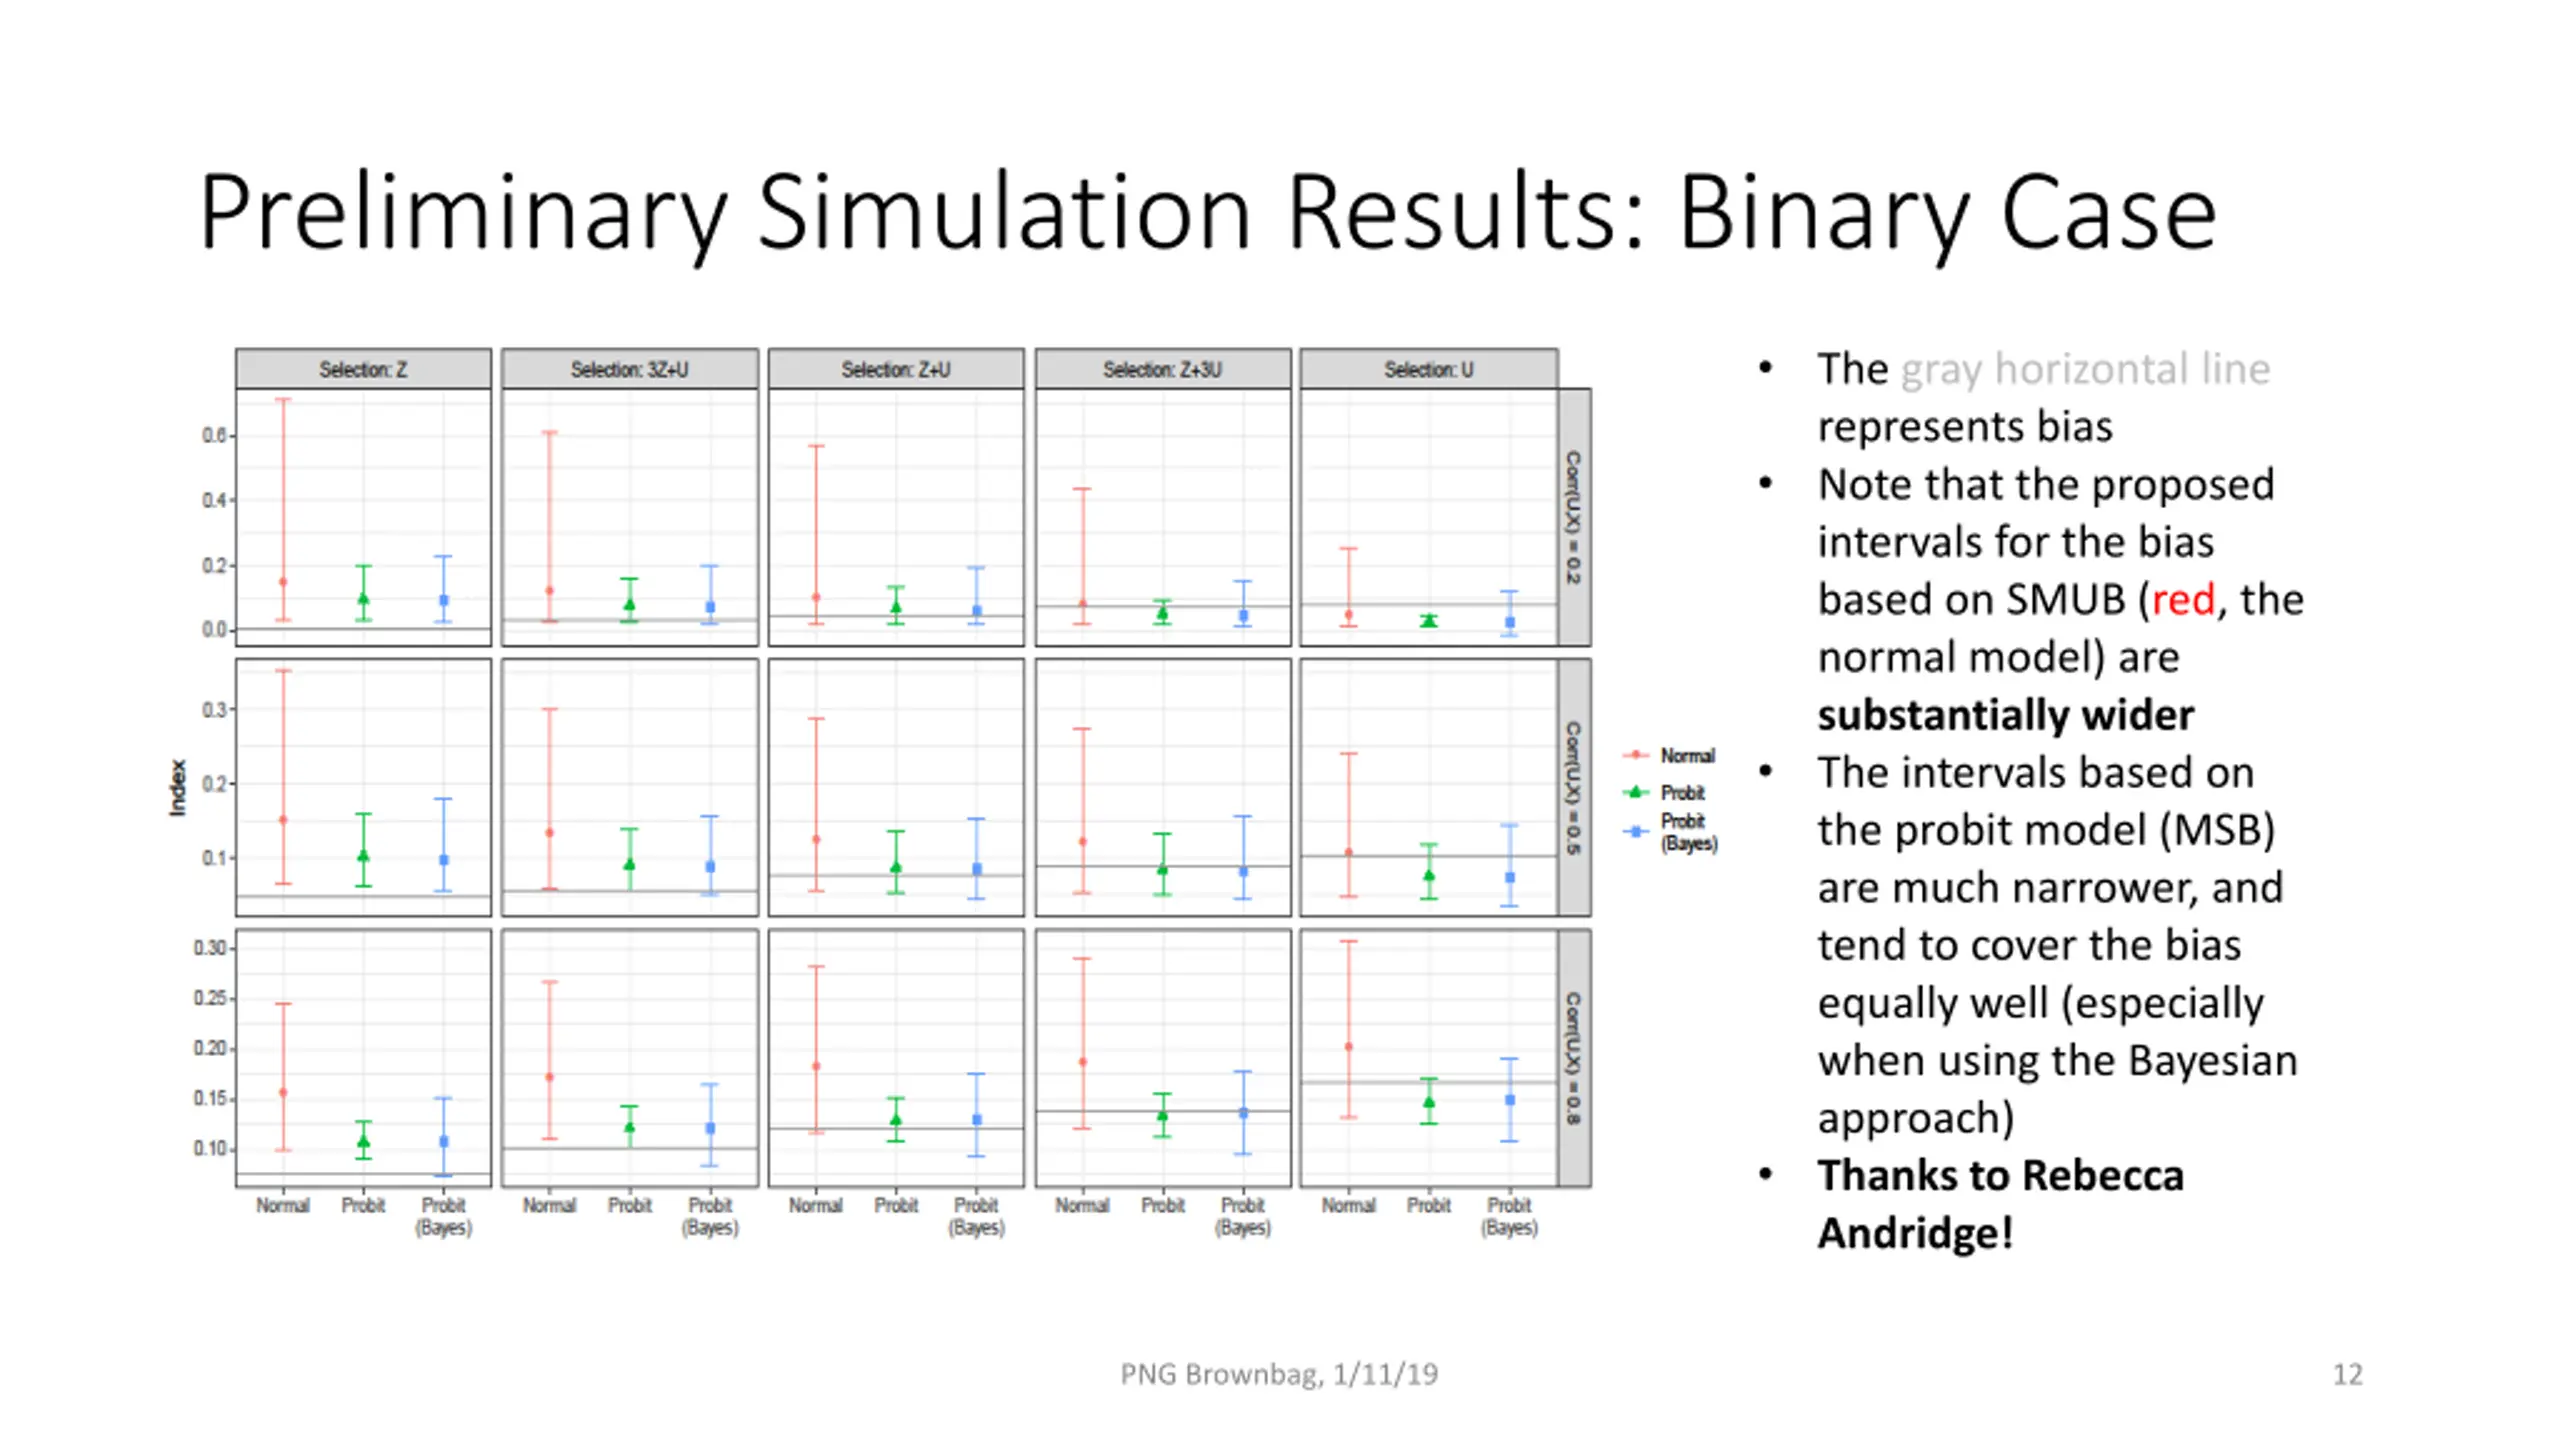Click the 'Corr(U,X) = 0.5' row strip label
This screenshot has height=1440, width=2560.
(x=1574, y=787)
